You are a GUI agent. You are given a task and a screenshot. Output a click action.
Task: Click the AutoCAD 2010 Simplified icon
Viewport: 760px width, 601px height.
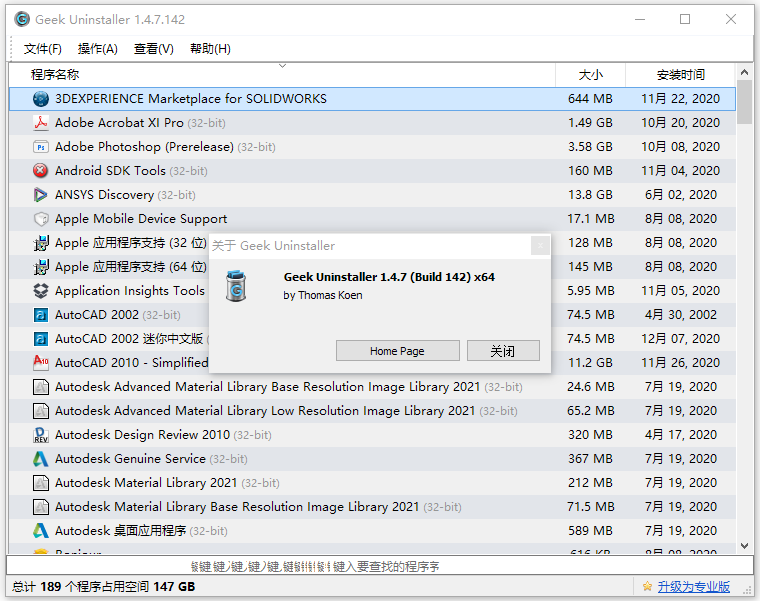pyautogui.click(x=41, y=362)
